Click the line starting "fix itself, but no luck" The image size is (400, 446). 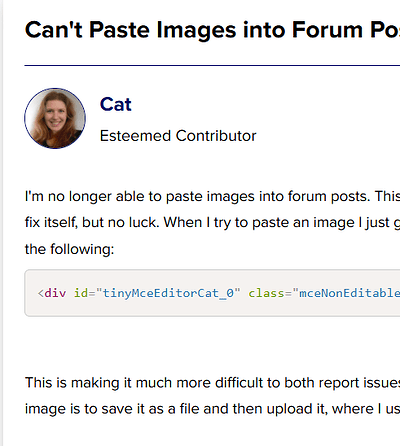coord(212,222)
